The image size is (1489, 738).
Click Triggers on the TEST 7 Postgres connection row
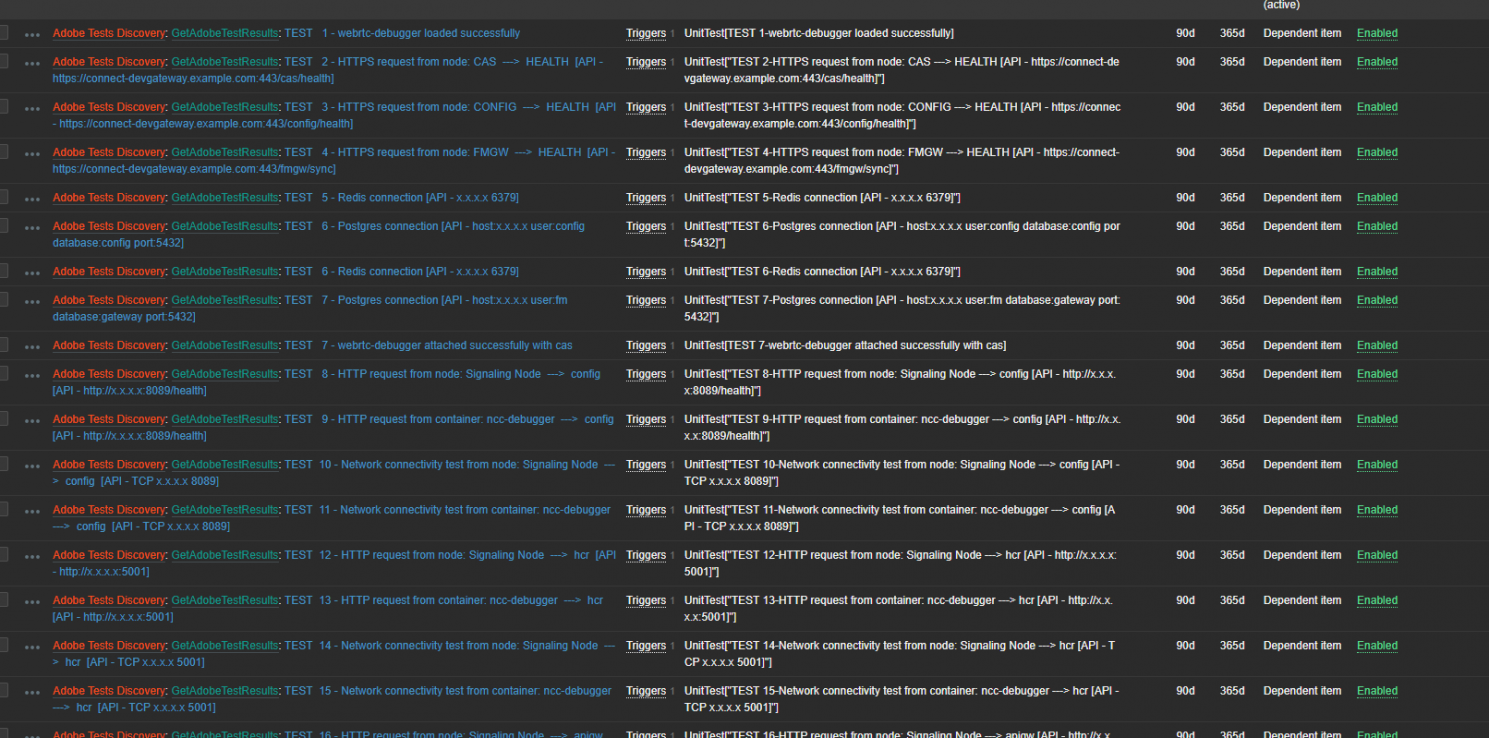coord(646,300)
